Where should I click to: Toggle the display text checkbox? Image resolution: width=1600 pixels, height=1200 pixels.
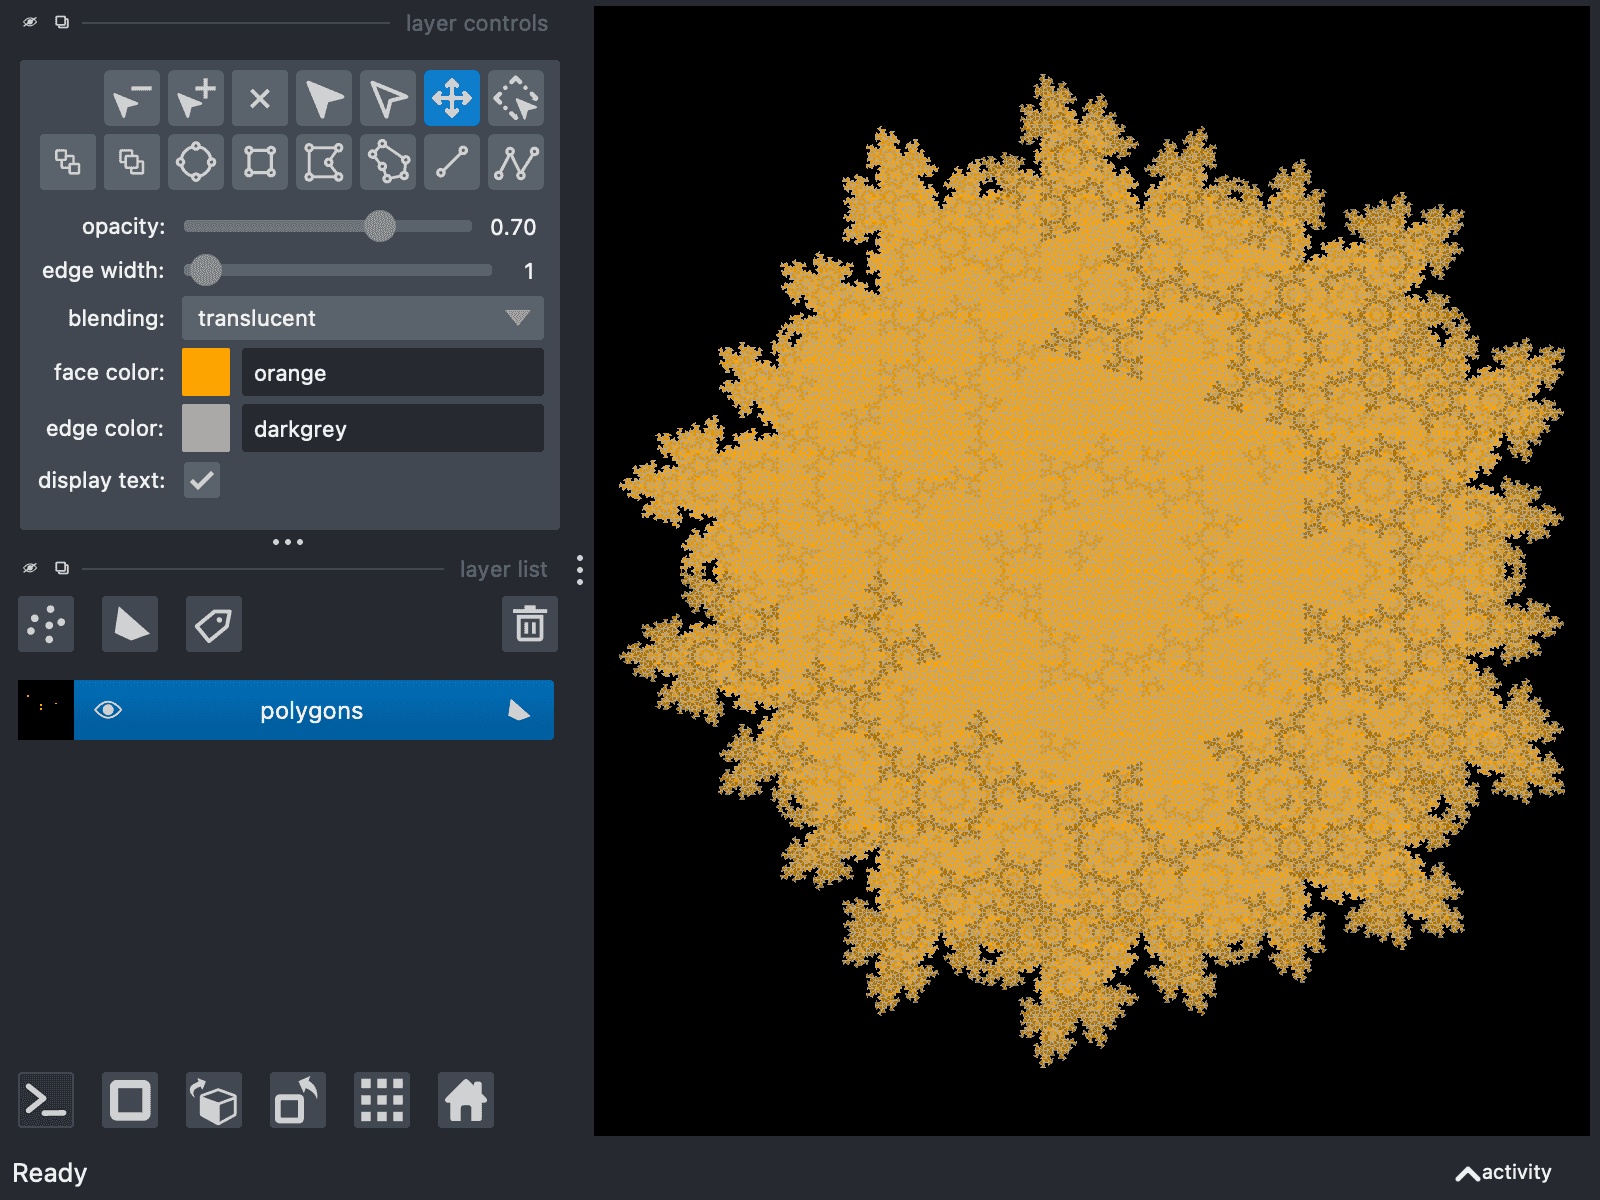(x=202, y=480)
